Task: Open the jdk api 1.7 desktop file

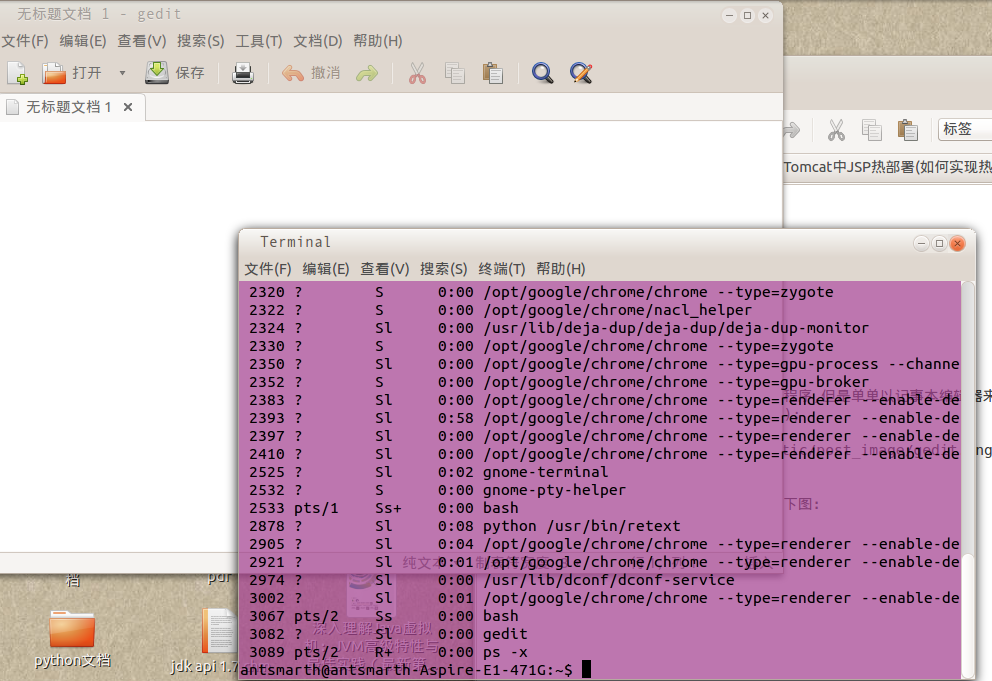Action: click(x=218, y=640)
